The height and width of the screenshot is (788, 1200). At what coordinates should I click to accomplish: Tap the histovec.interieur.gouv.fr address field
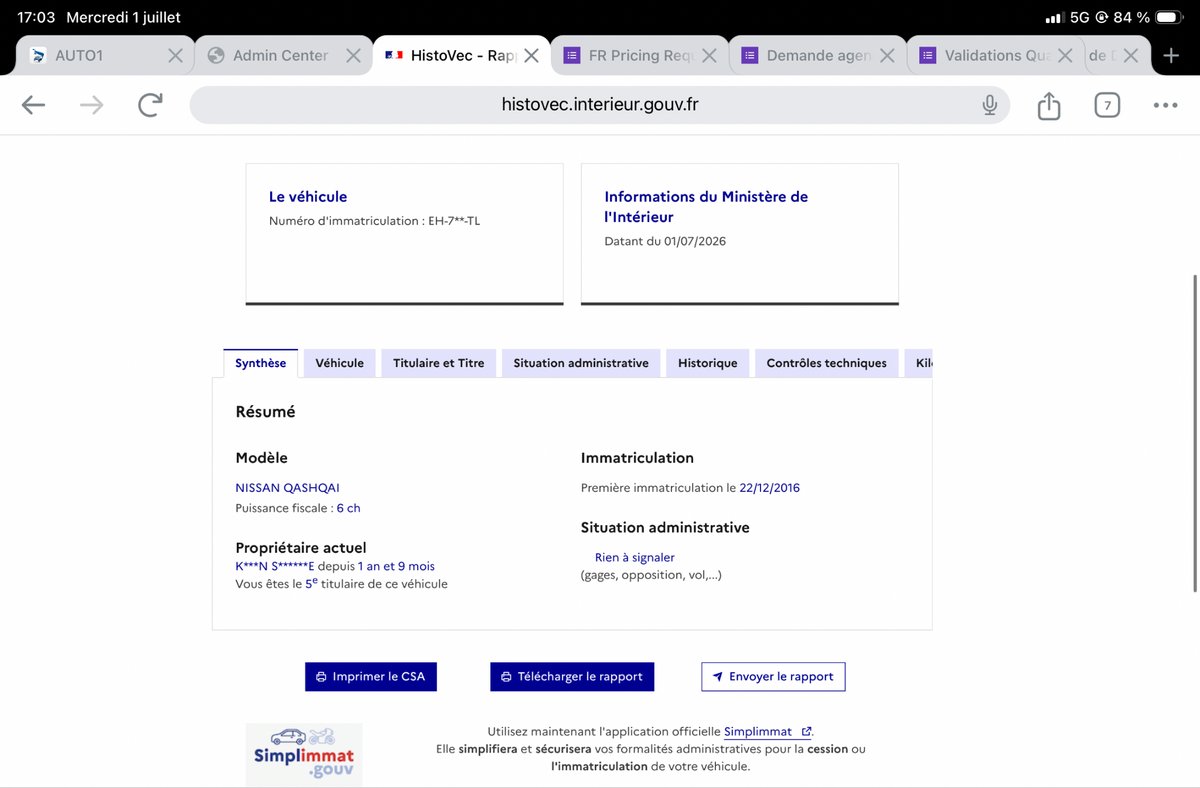pyautogui.click(x=600, y=105)
